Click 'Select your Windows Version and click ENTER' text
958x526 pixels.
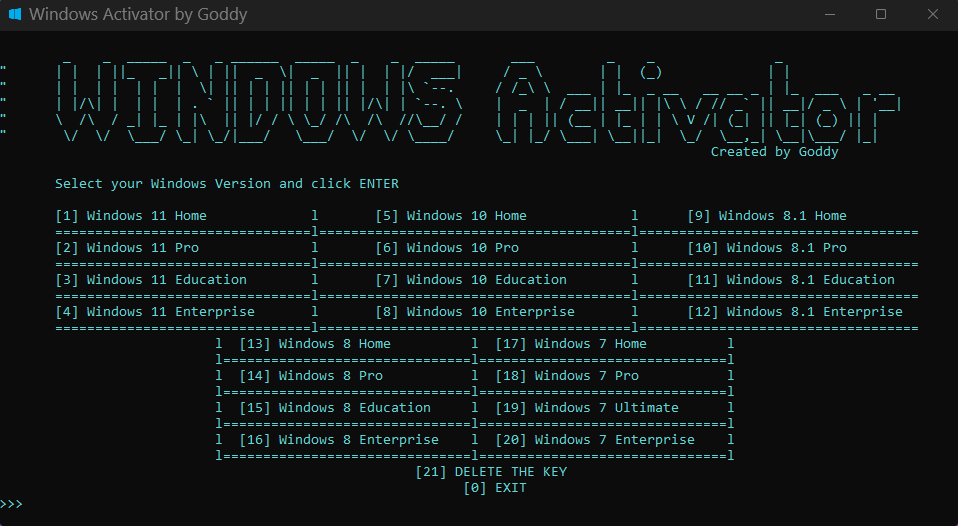click(227, 184)
